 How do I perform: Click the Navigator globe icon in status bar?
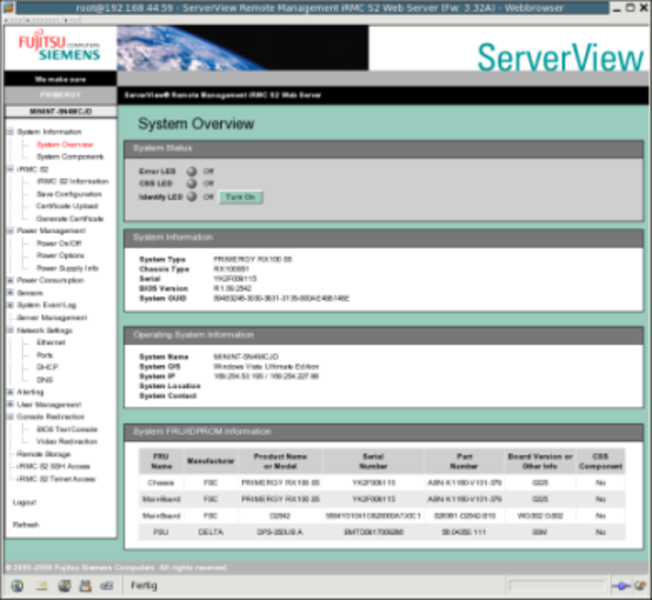point(17,586)
